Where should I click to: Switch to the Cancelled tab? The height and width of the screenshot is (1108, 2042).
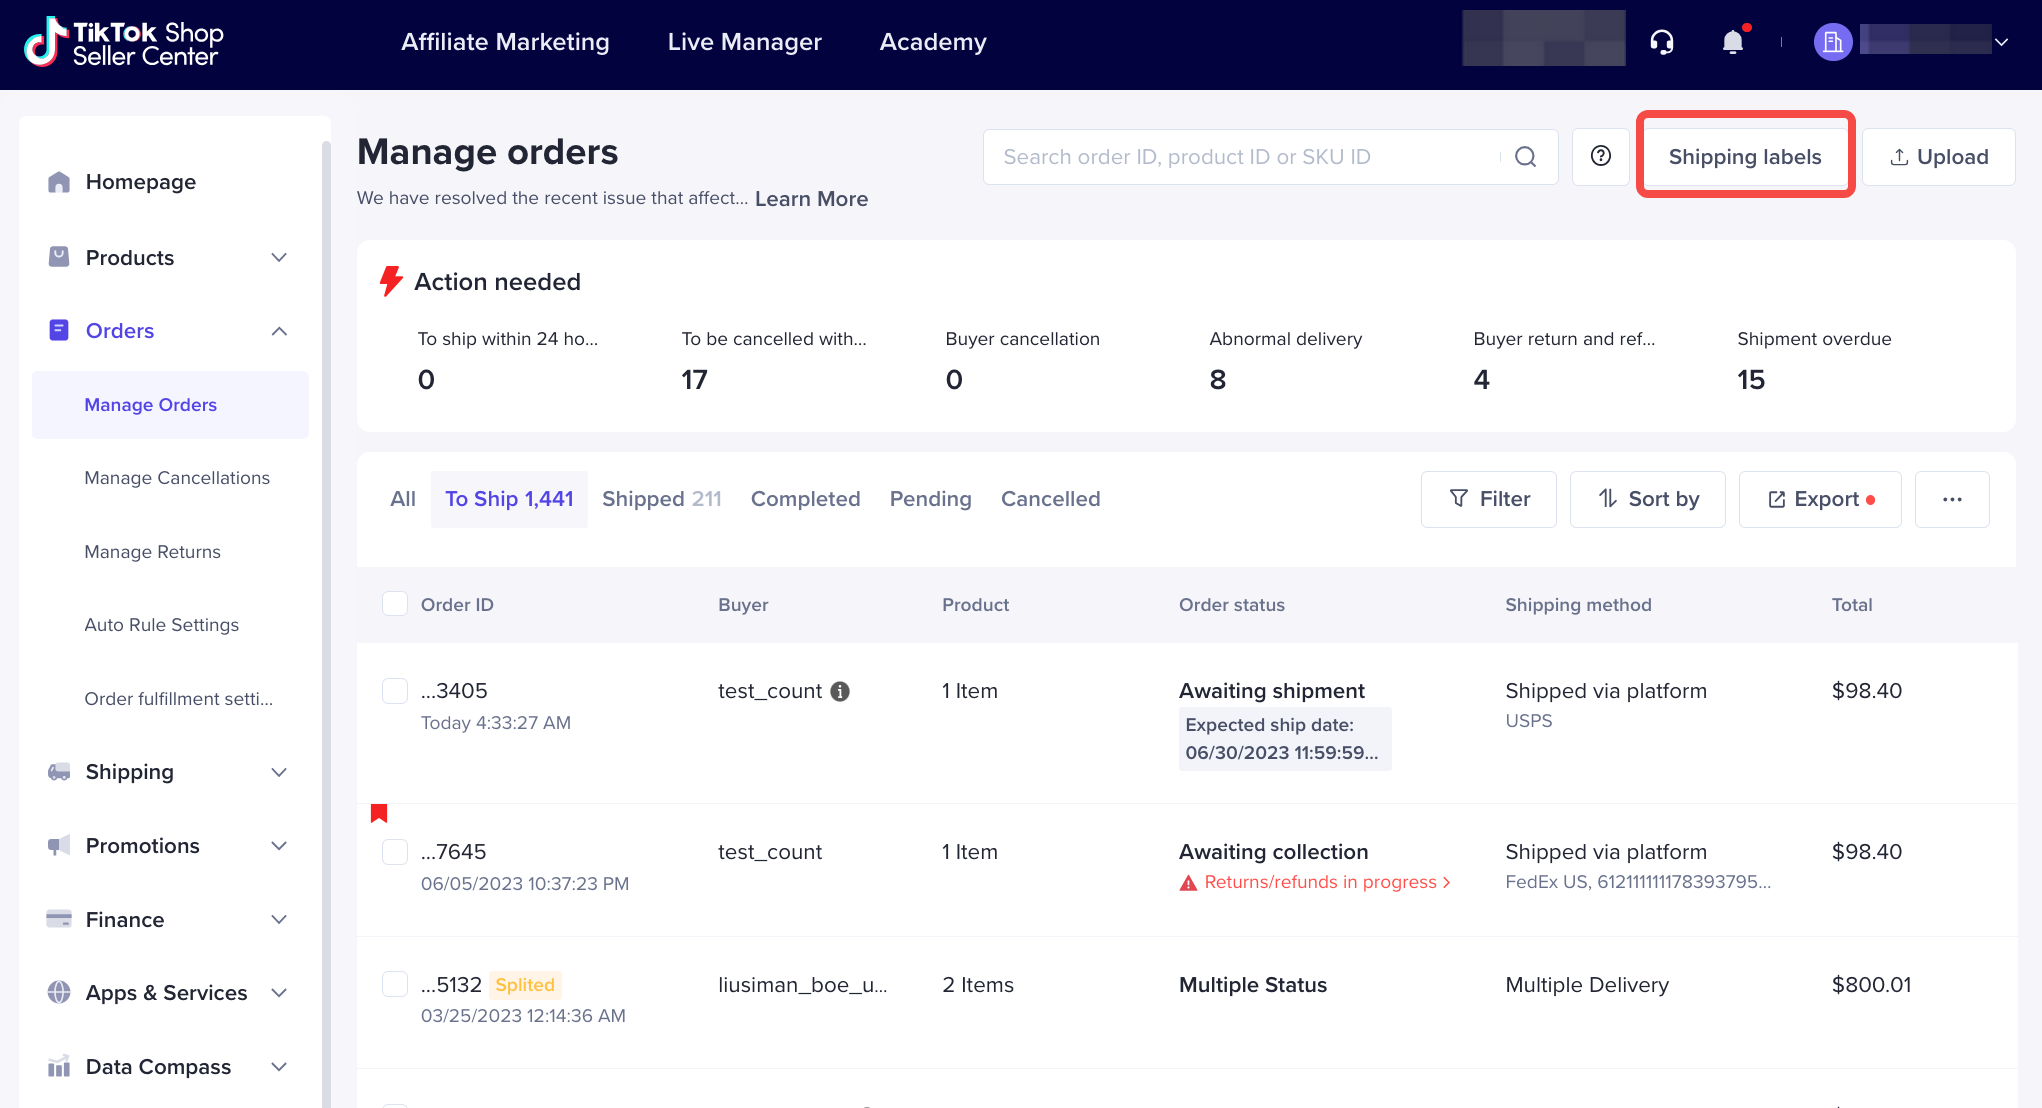[1050, 499]
